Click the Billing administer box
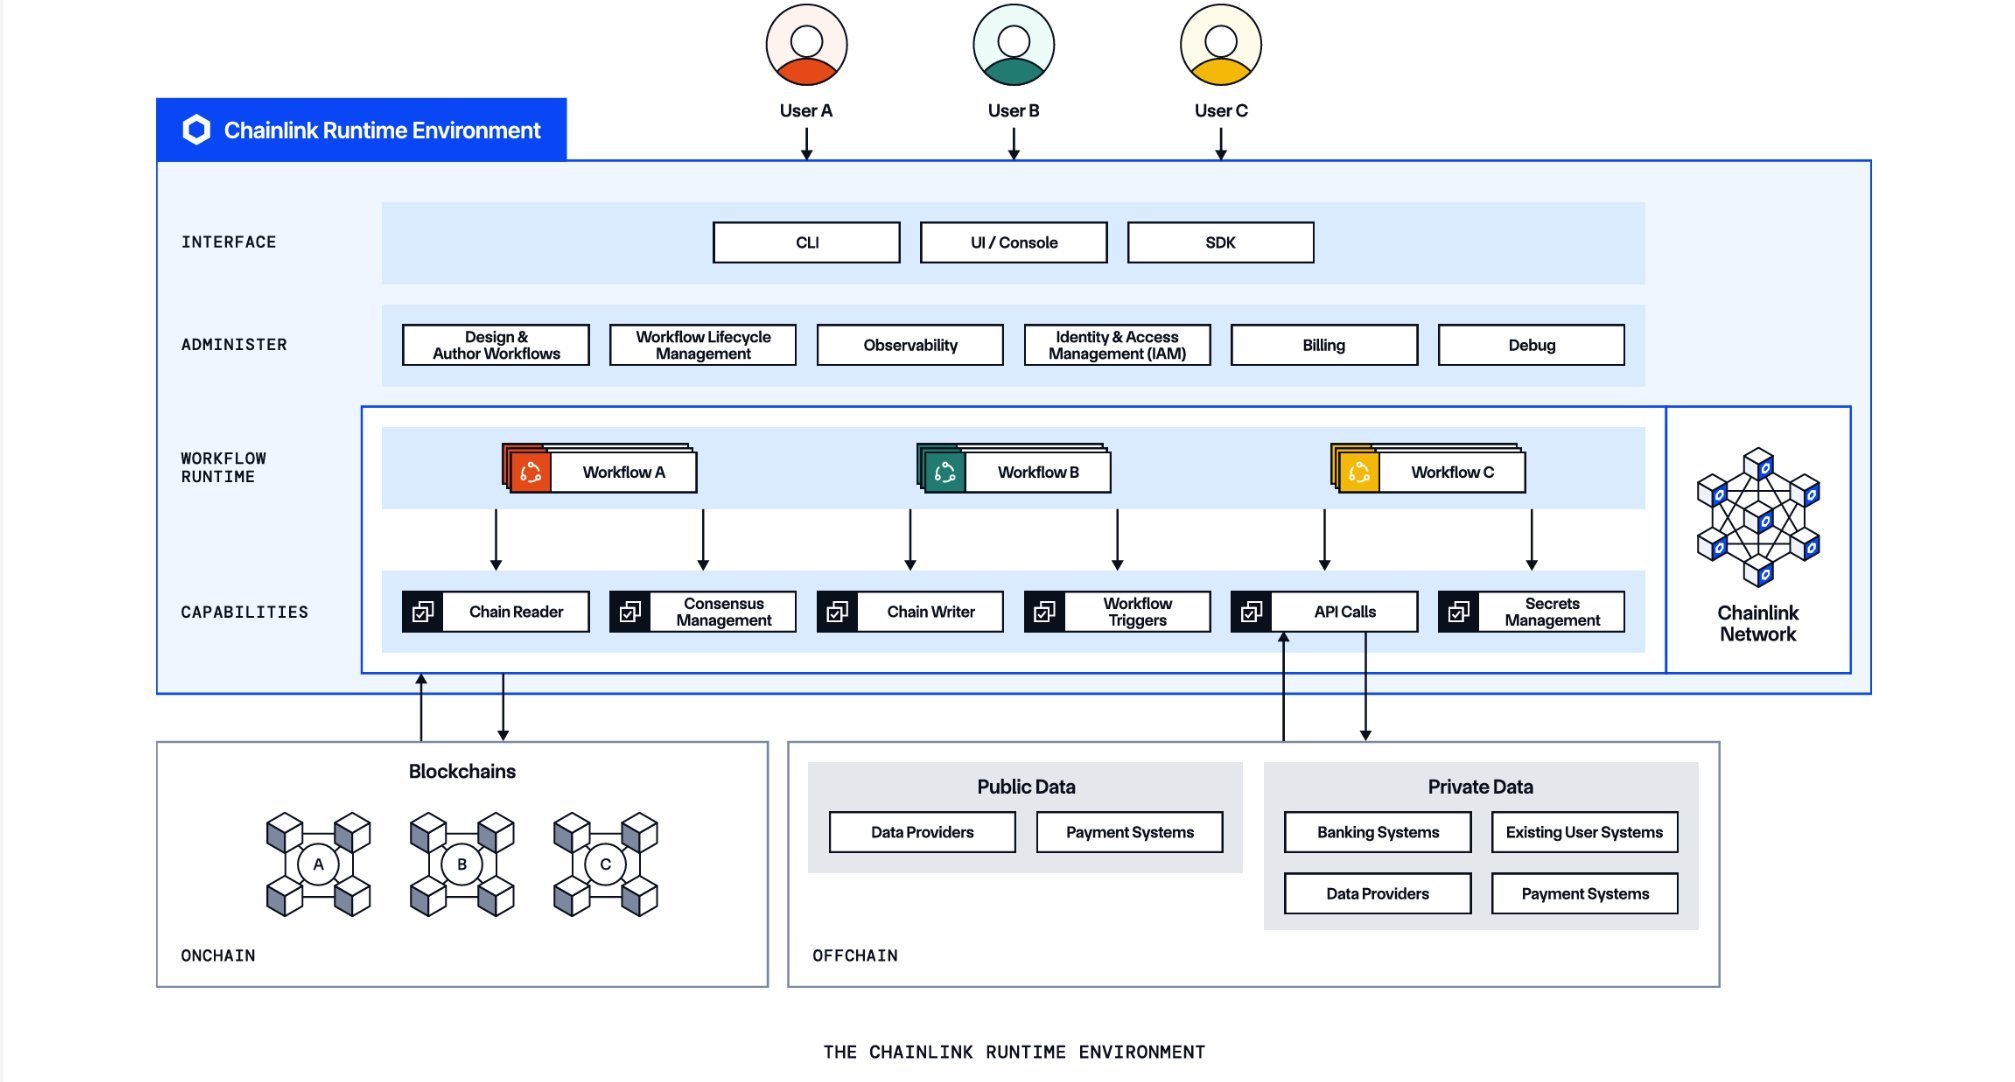The height and width of the screenshot is (1082, 2015). 1323,345
